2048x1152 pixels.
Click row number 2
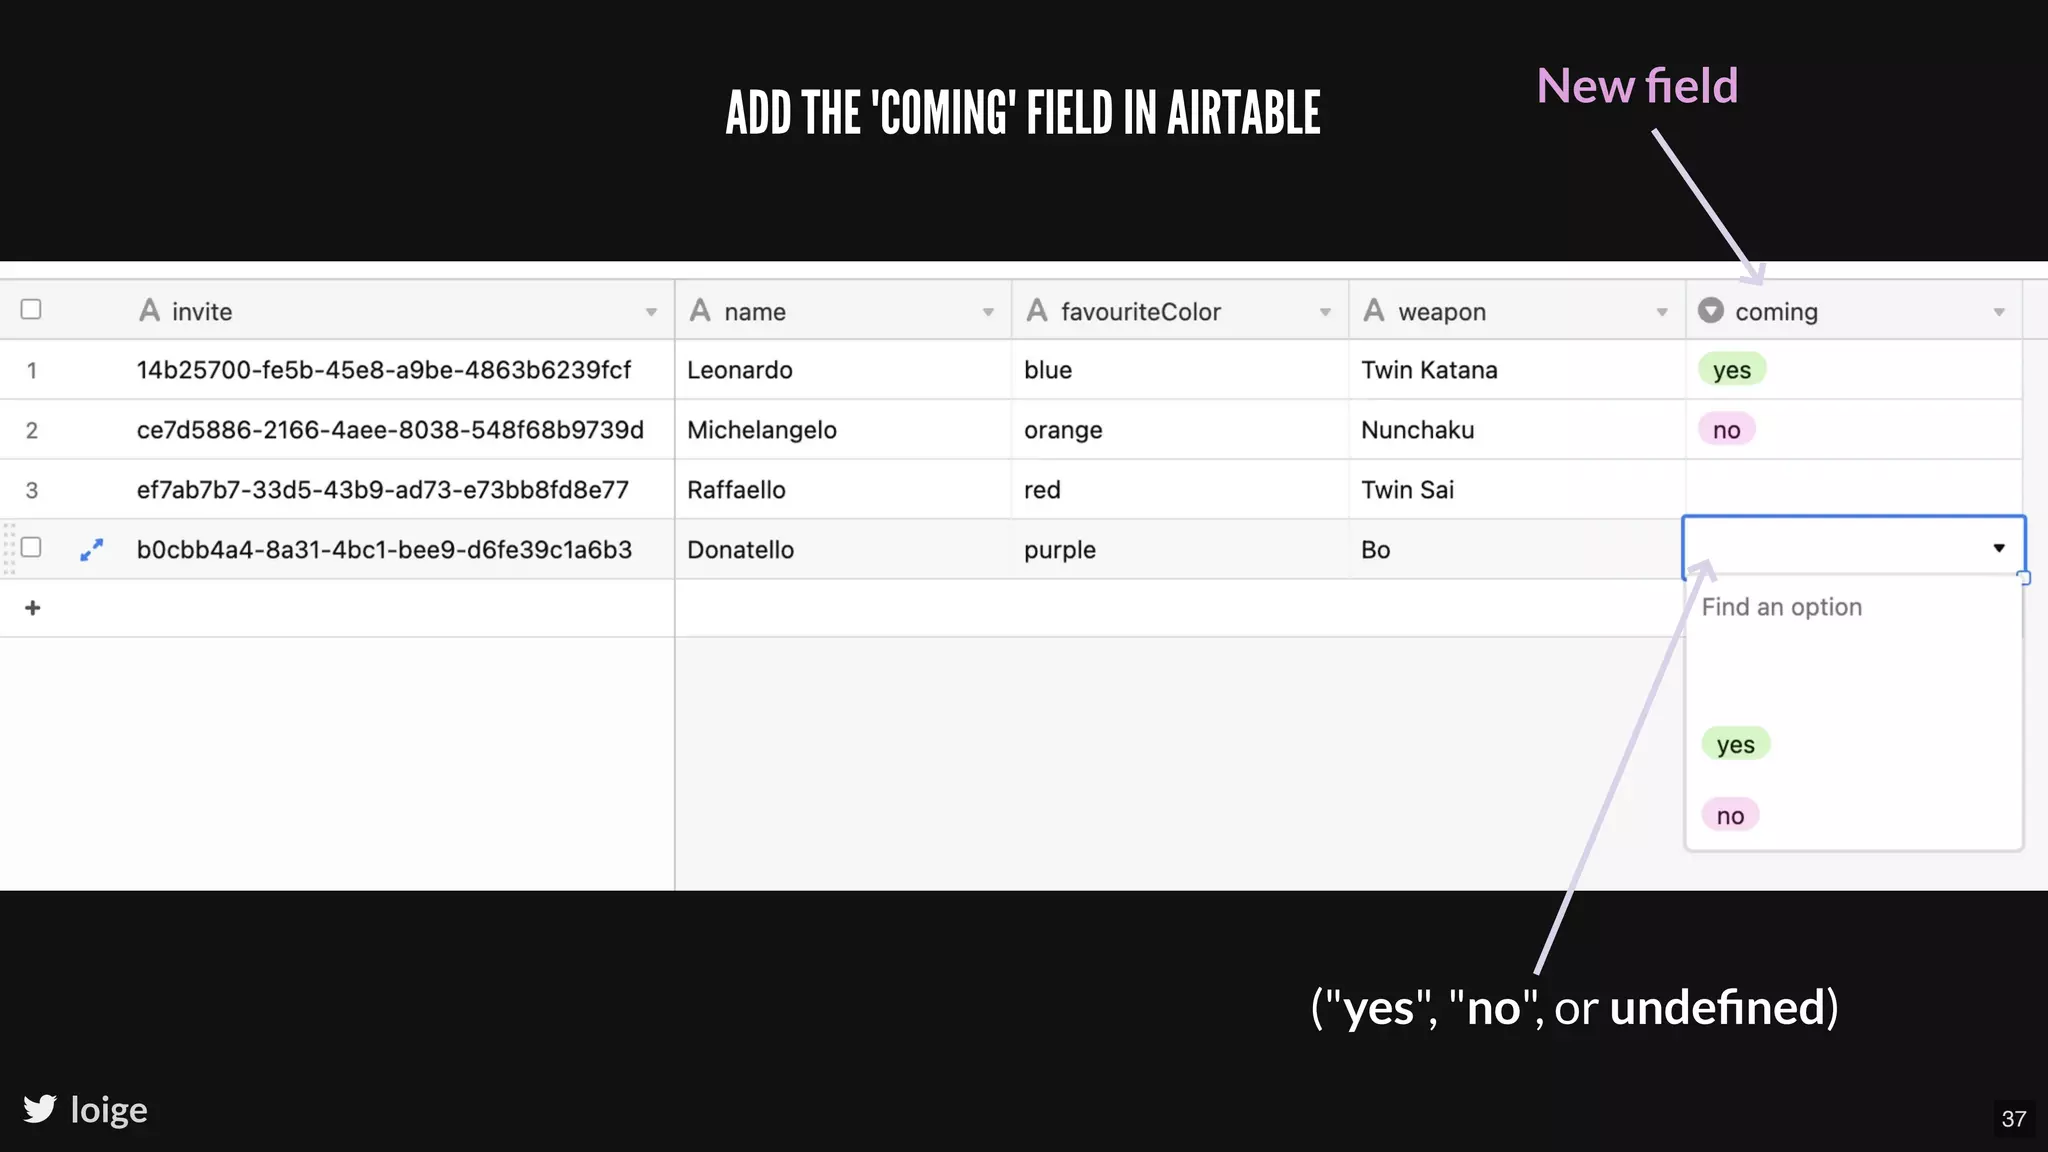32,431
